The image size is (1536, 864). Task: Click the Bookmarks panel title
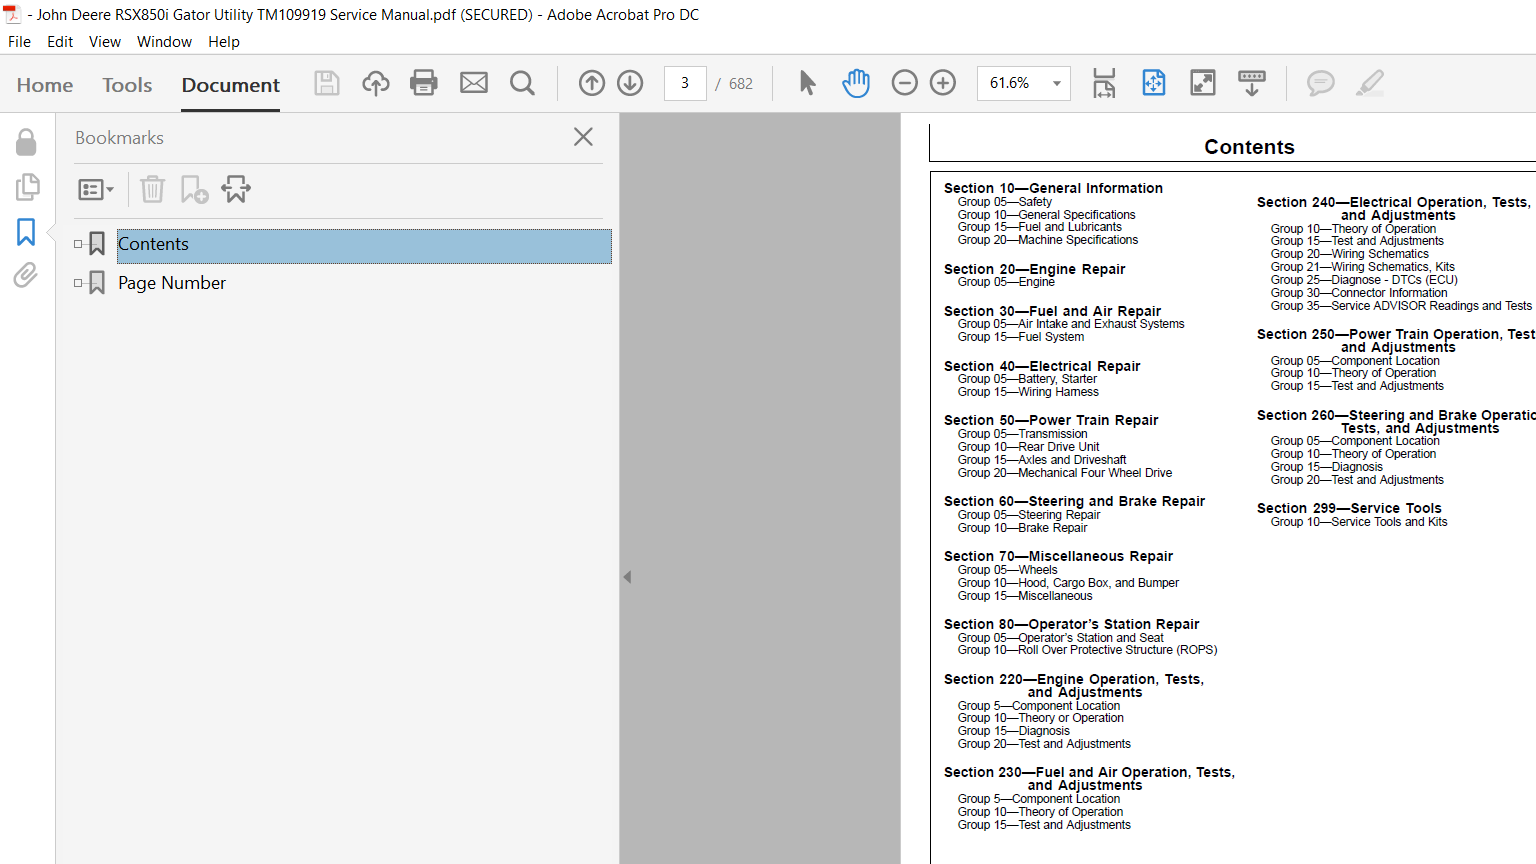[119, 138]
